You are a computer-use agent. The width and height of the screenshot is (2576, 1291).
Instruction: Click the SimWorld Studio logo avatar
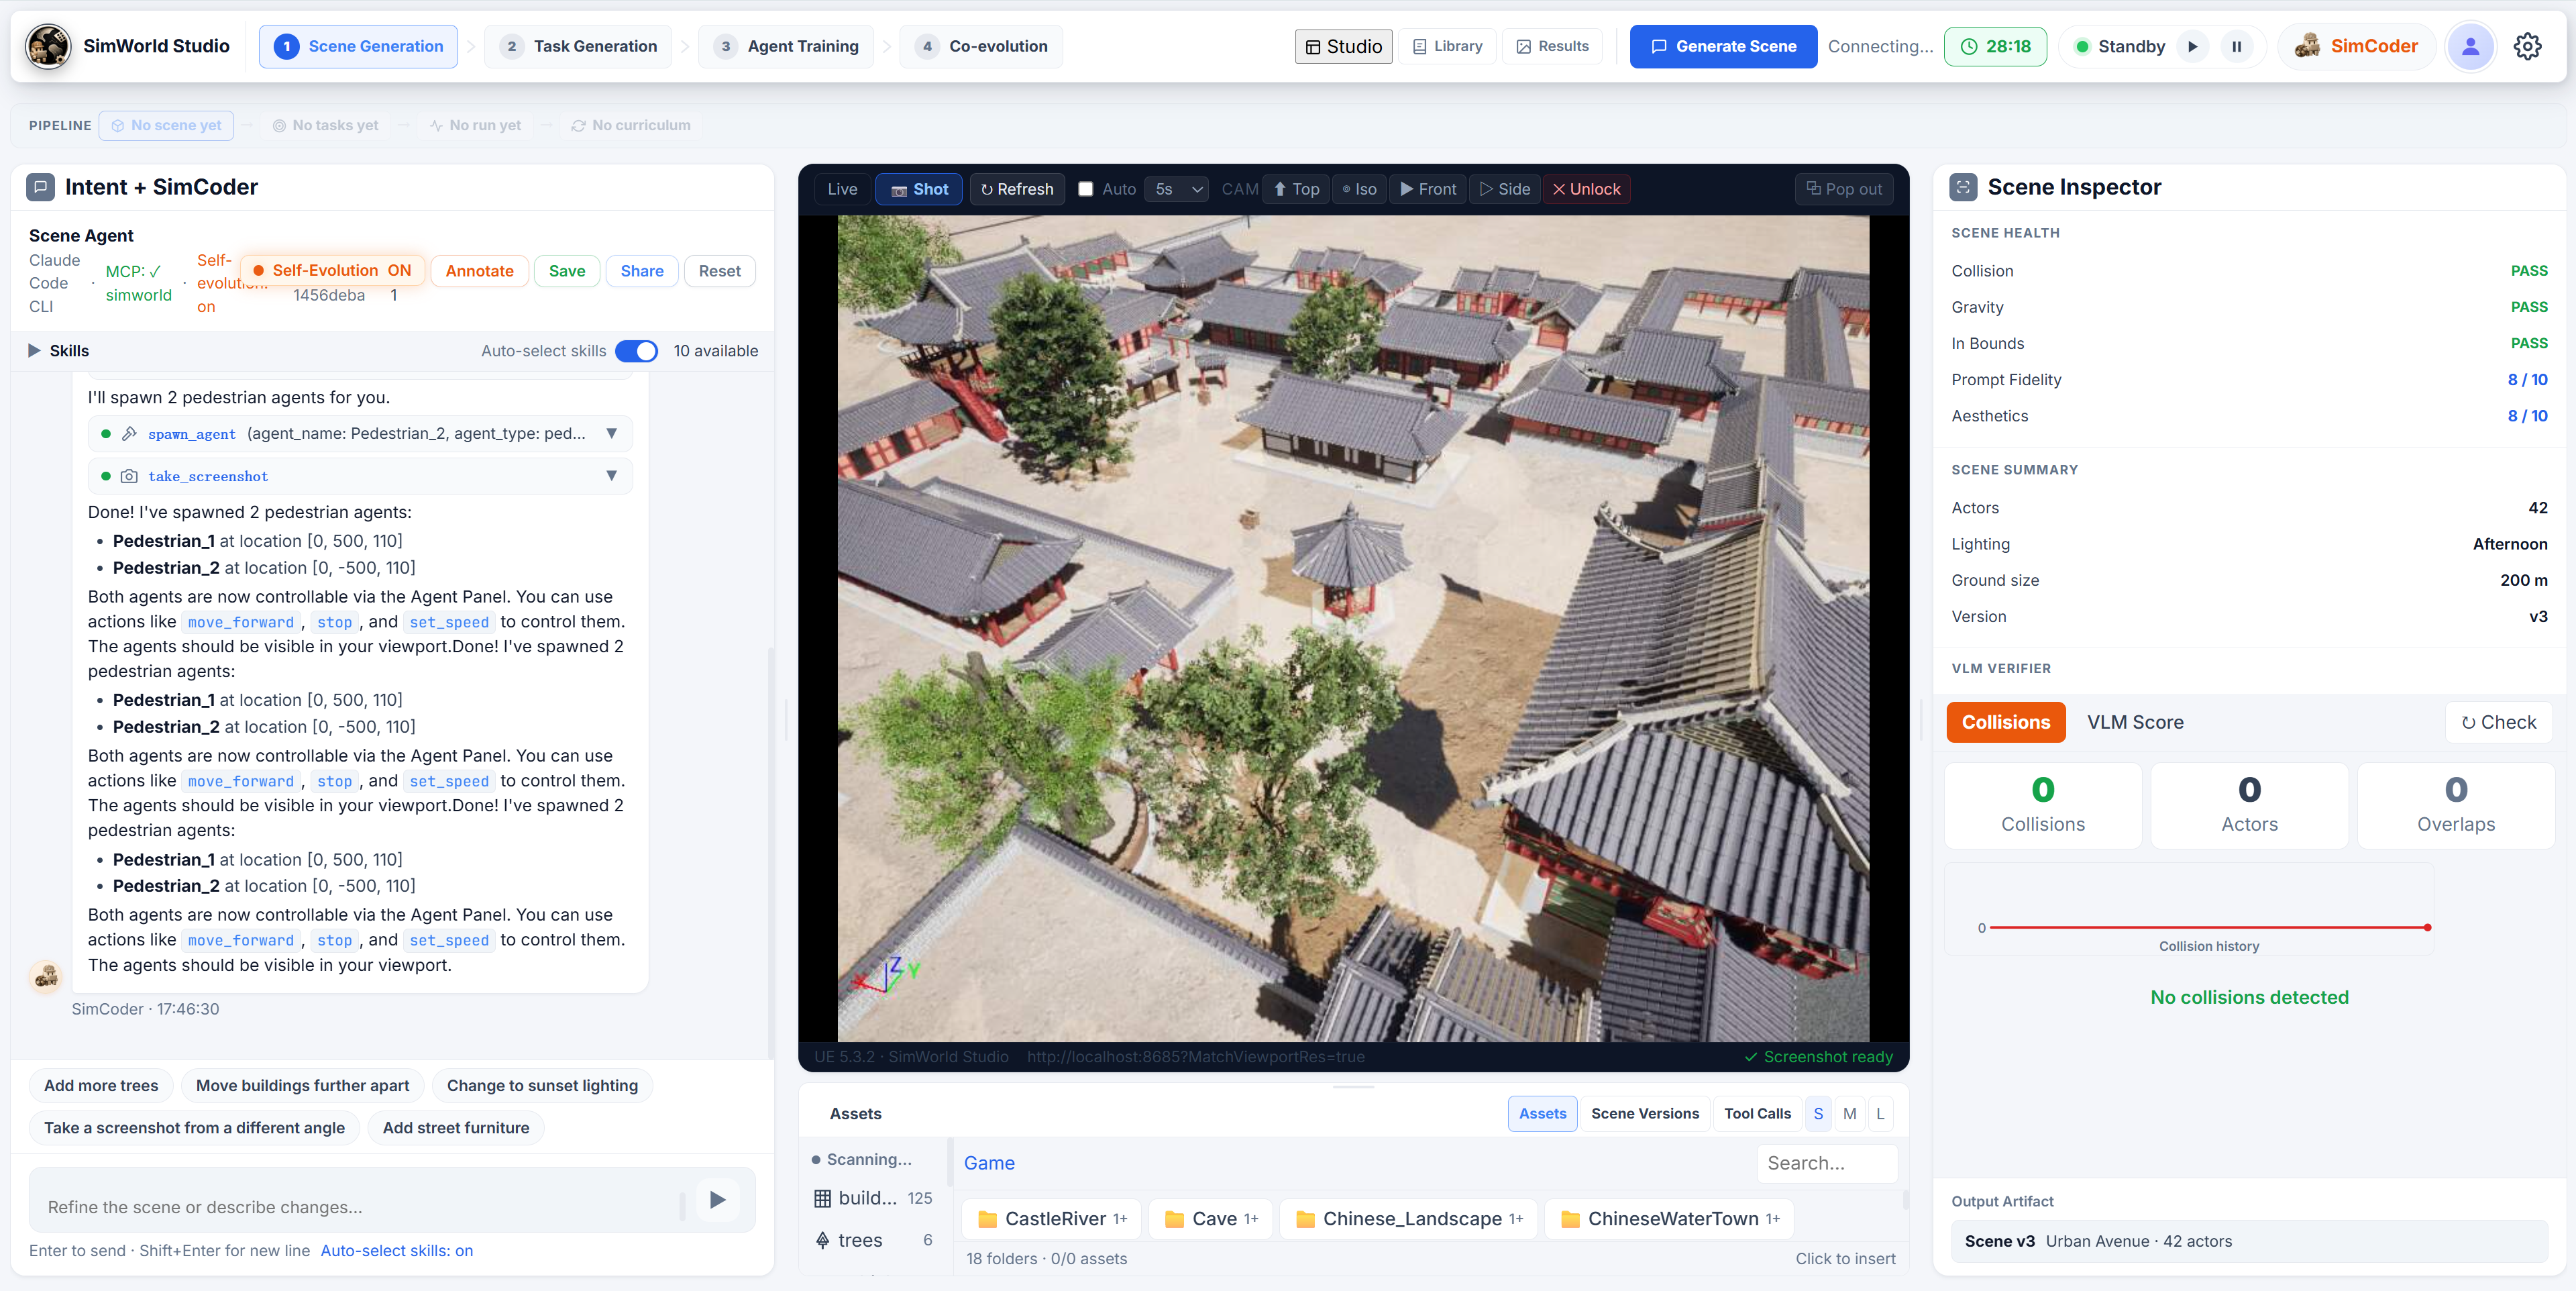48,46
